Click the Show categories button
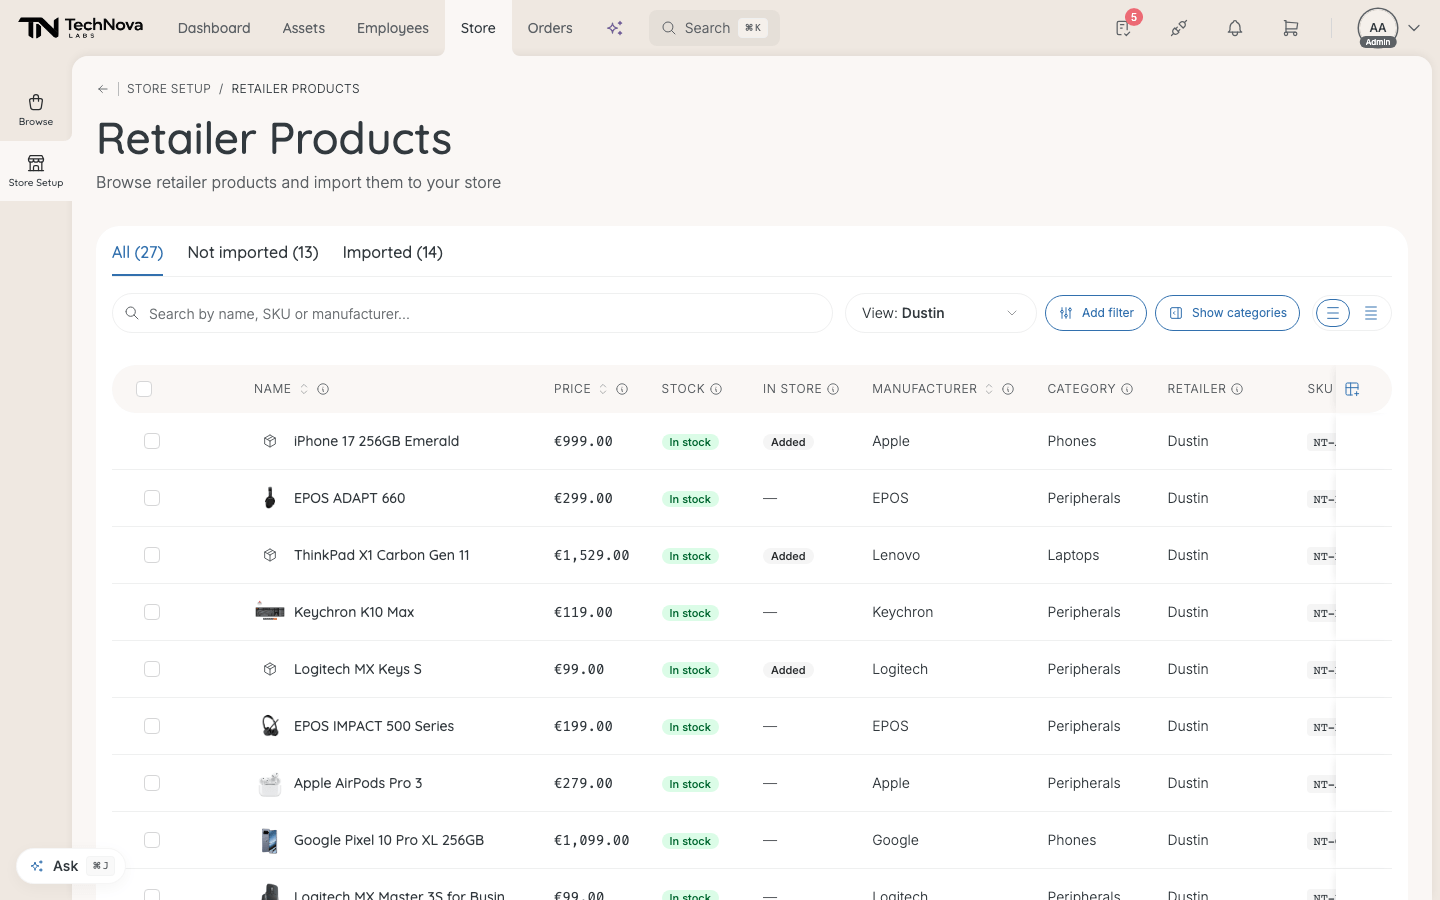This screenshot has width=1440, height=900. [1228, 313]
